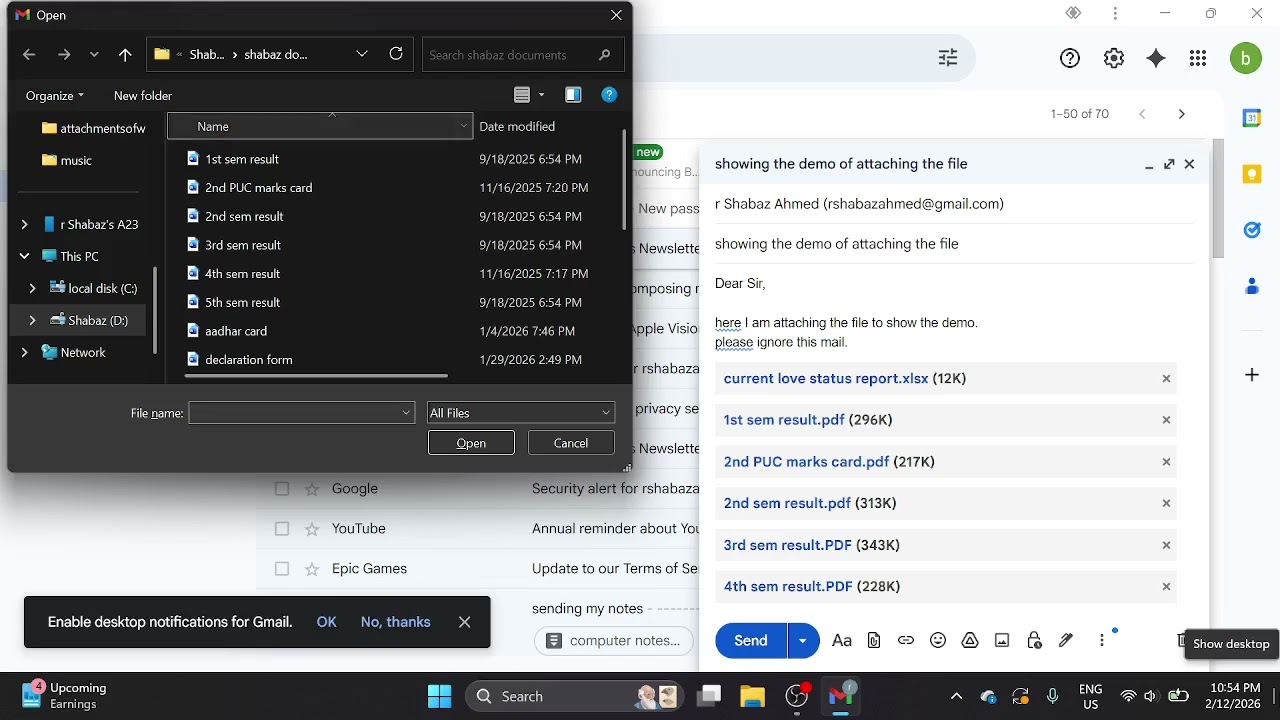This screenshot has width=1280, height=720.
Task: Select the Google email checkbox
Action: [282, 489]
